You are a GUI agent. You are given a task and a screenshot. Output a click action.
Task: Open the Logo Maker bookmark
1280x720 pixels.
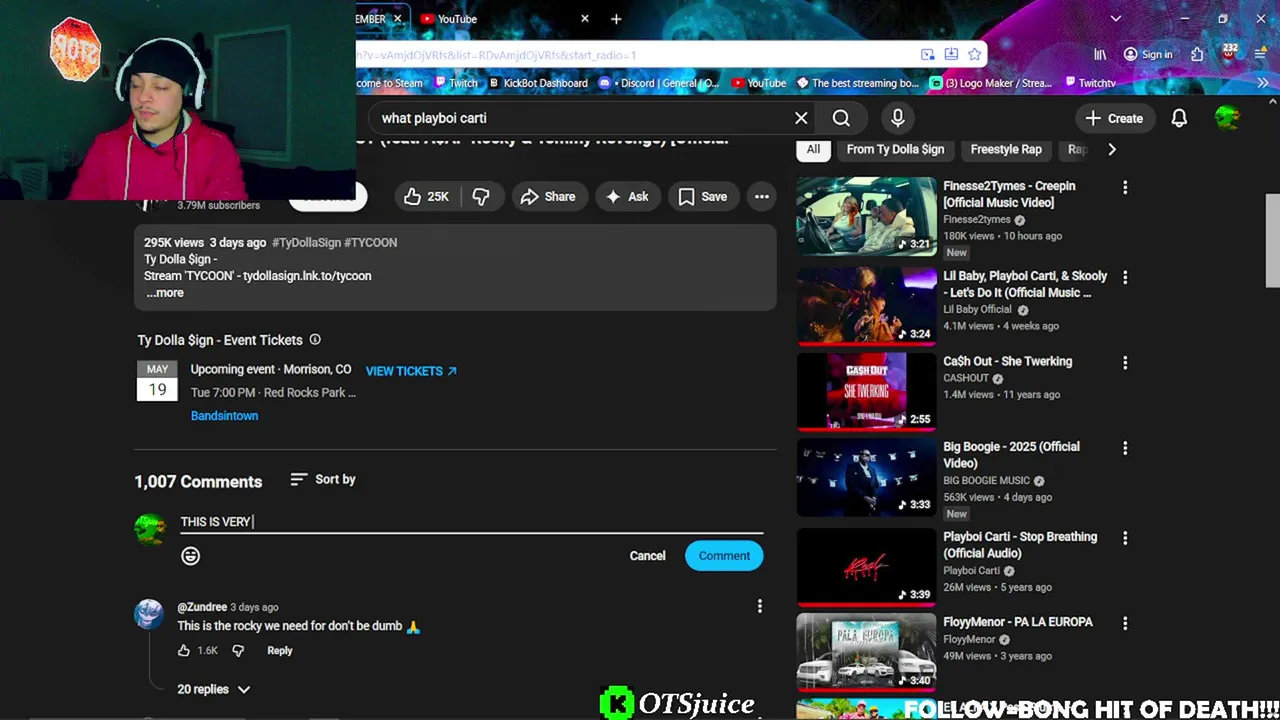point(991,83)
